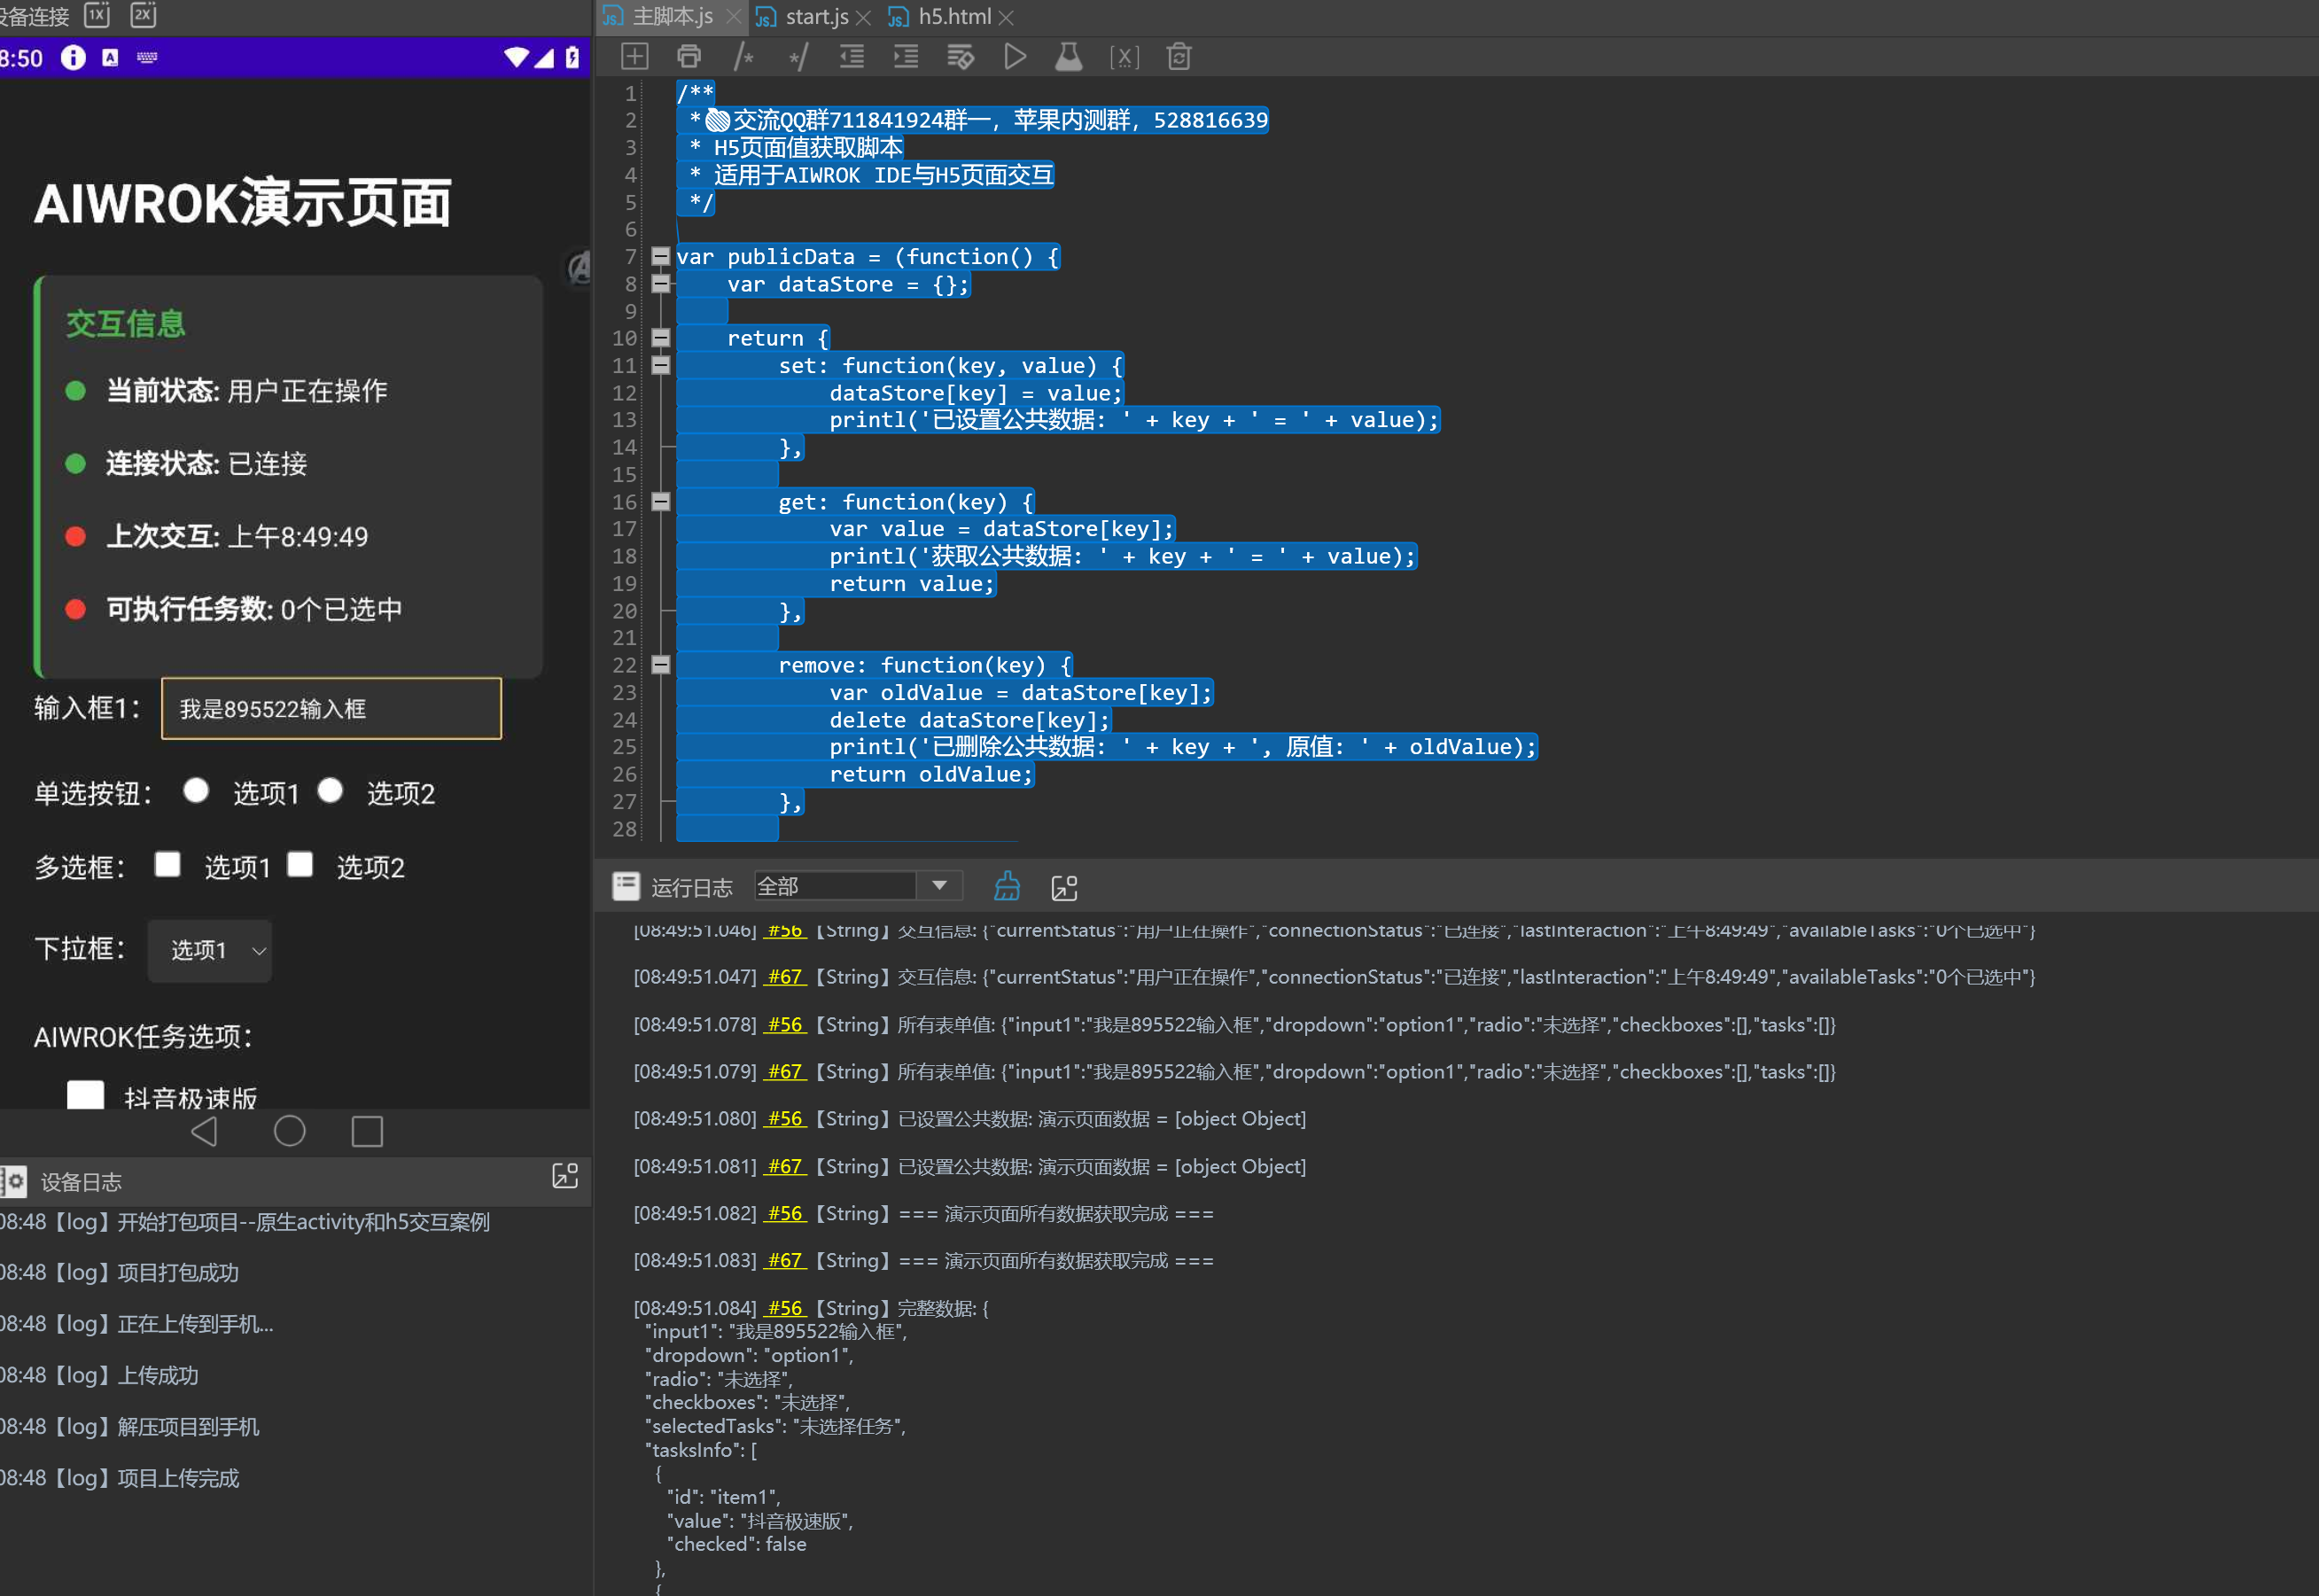The image size is (2319, 1596).
Task: Switch to the start.js tab
Action: (815, 17)
